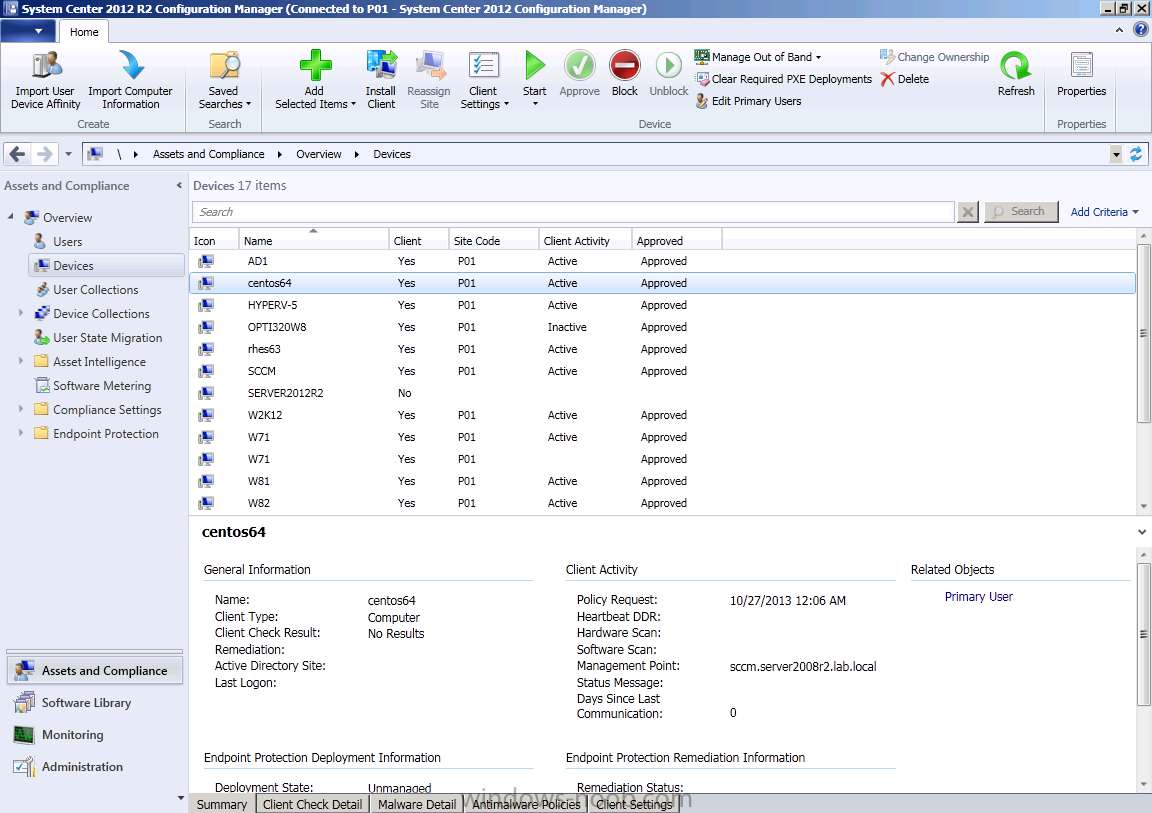Click the Unblock icon
The height and width of the screenshot is (813, 1152).
pos(669,65)
